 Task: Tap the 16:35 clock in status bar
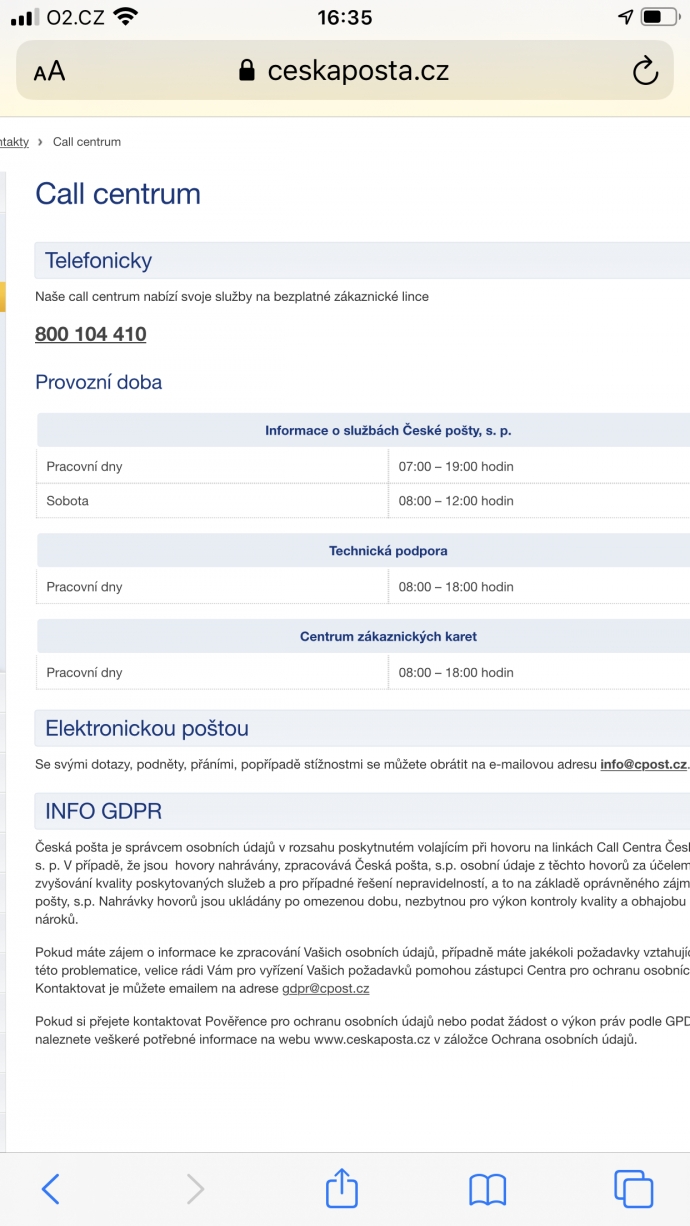point(344,17)
